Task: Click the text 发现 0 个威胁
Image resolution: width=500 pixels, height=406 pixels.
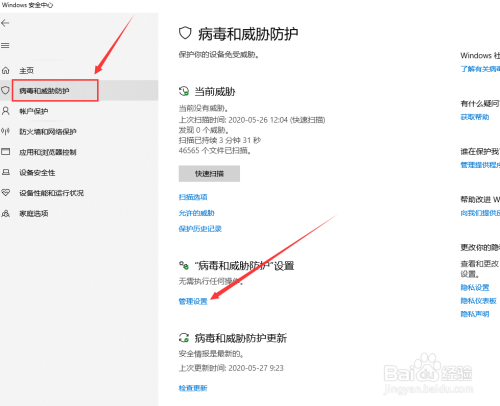Action: pyautogui.click(x=204, y=130)
